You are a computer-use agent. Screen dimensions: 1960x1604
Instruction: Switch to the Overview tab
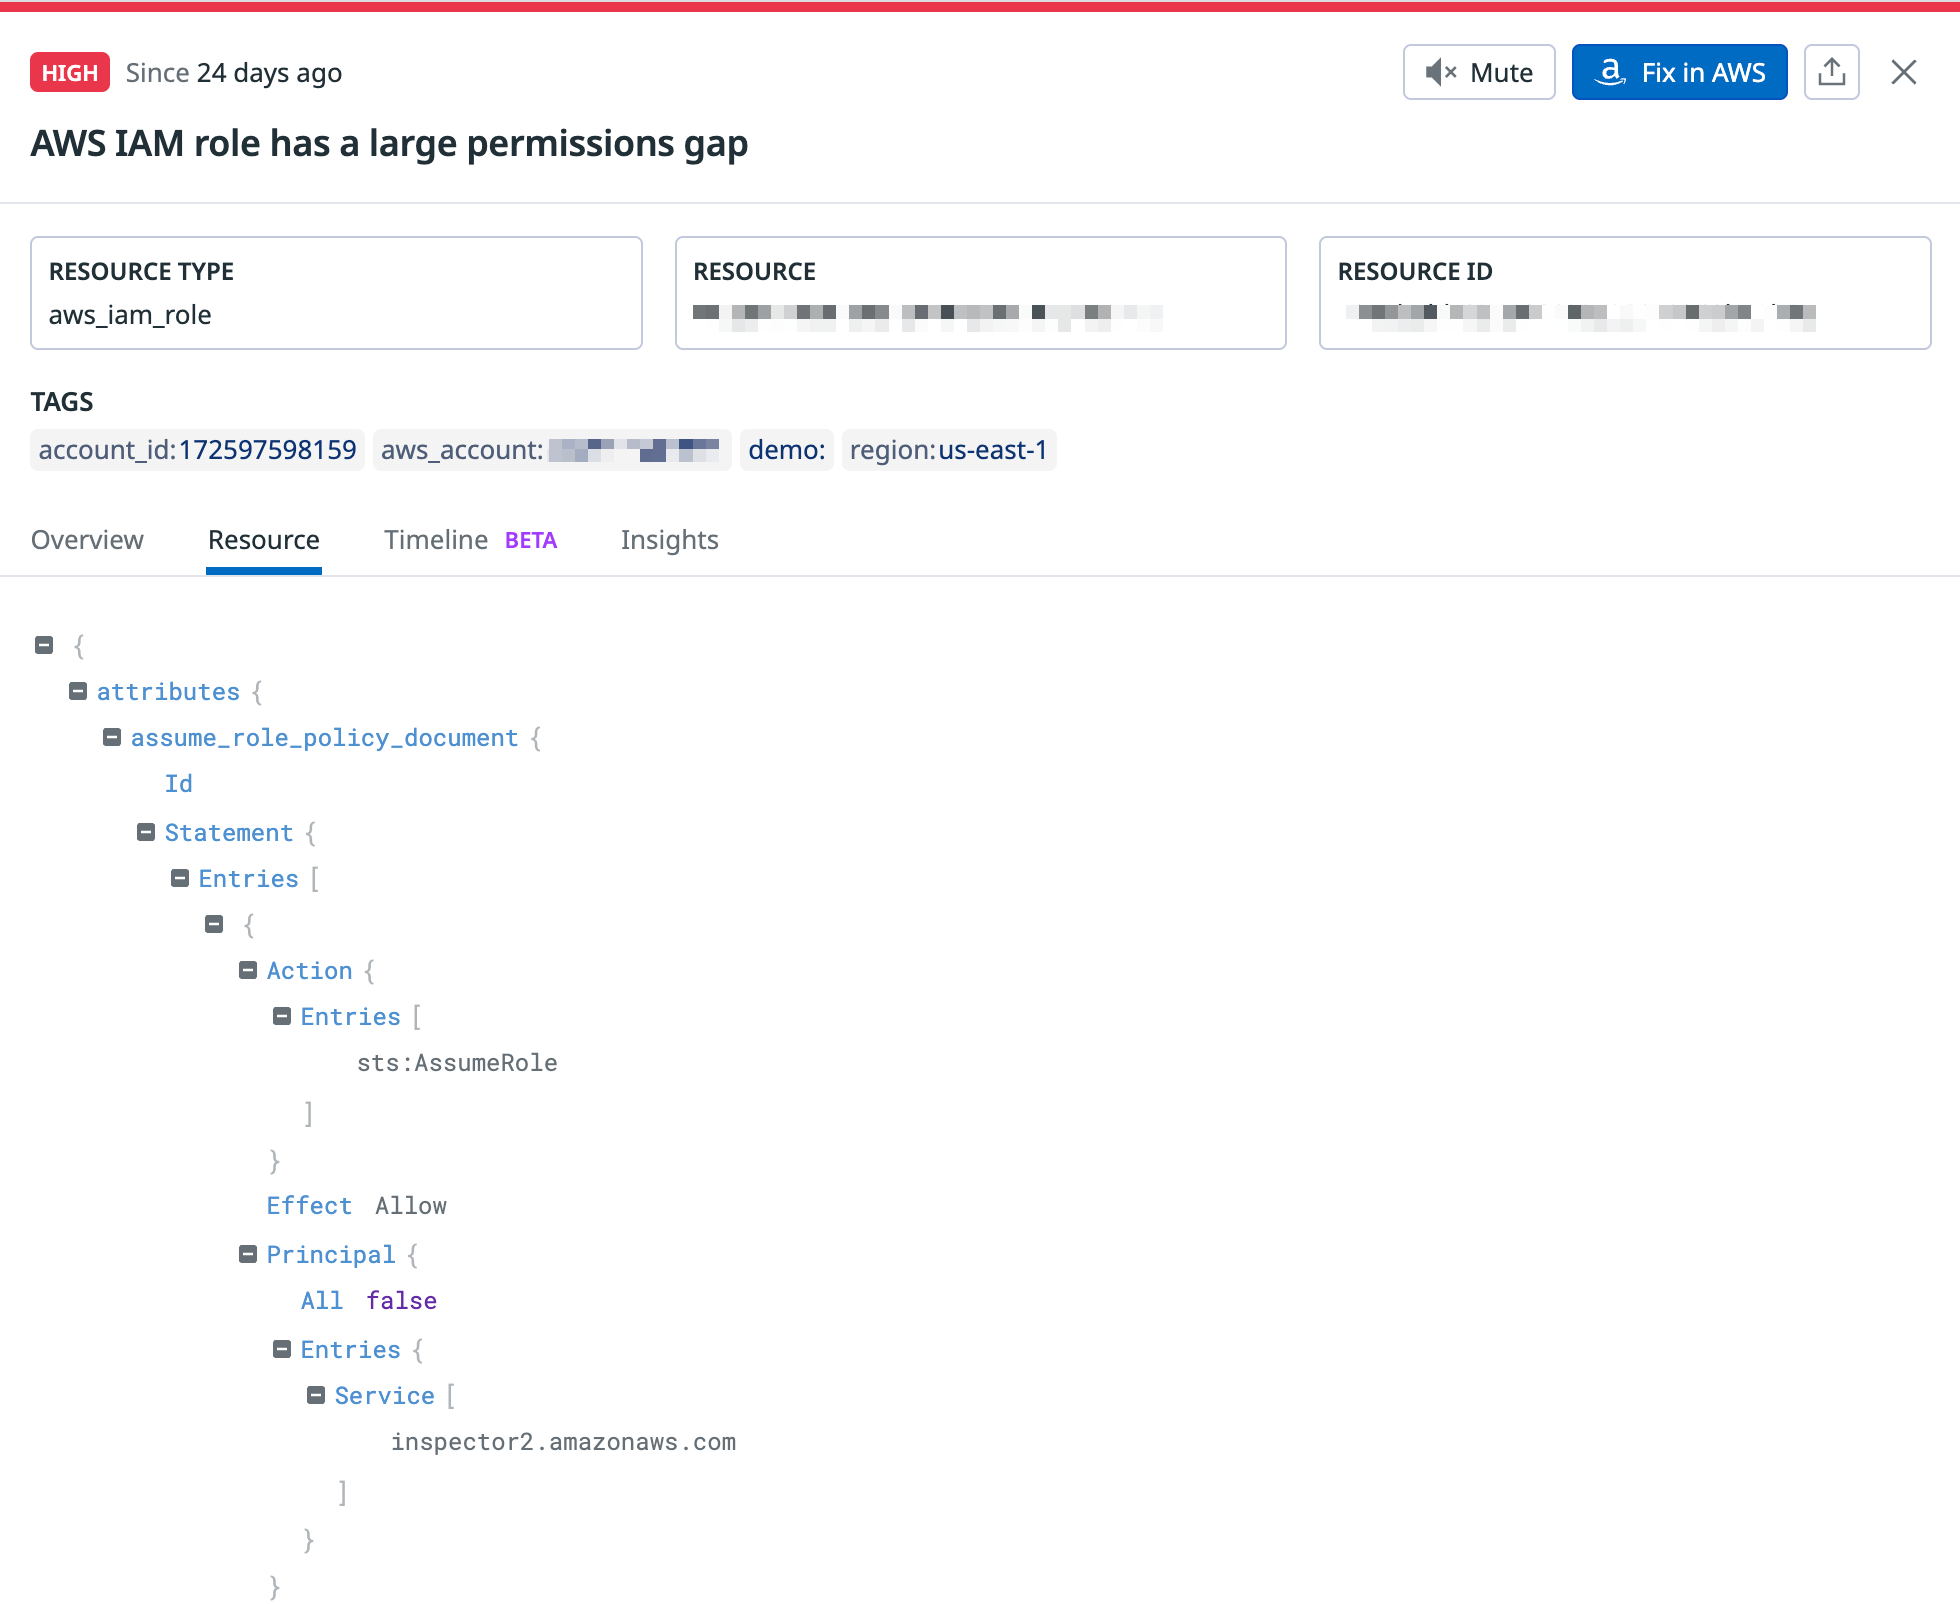(x=87, y=540)
